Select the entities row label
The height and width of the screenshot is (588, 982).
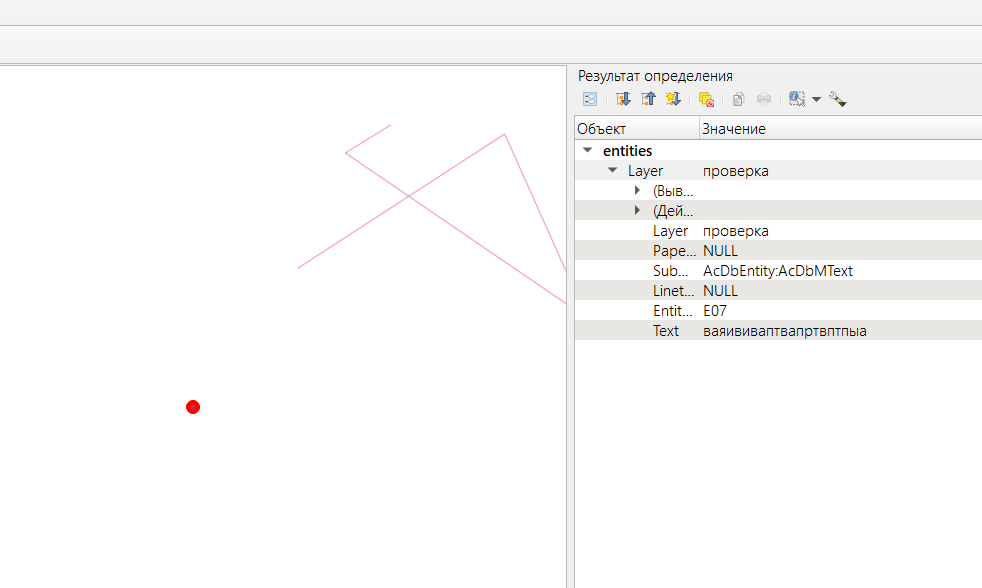click(628, 151)
